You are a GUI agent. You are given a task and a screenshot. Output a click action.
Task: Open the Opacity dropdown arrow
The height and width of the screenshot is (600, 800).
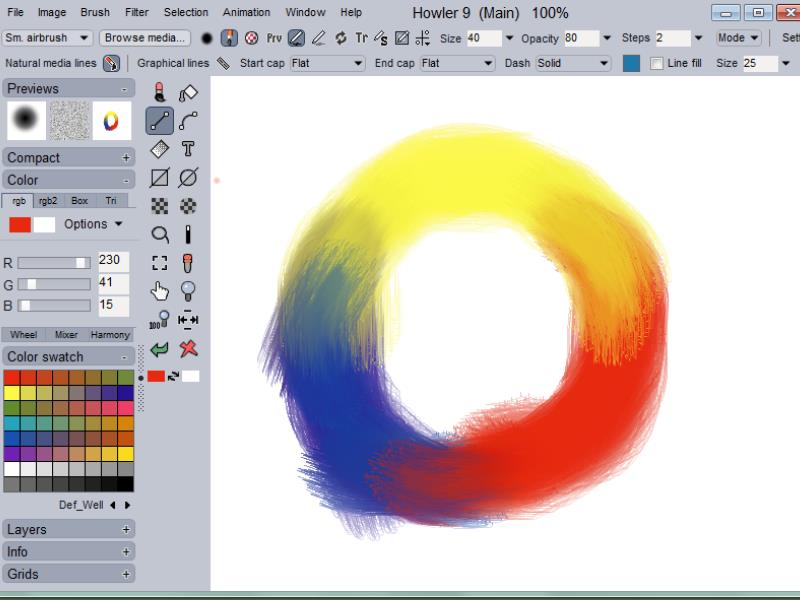pos(607,38)
